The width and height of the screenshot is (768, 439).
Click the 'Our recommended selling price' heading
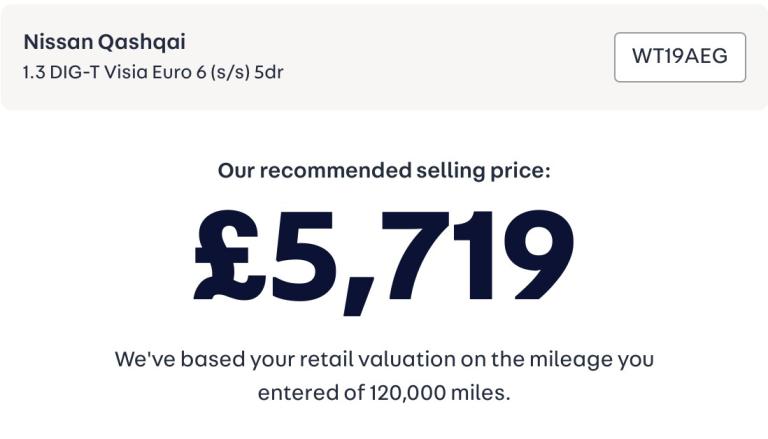pos(384,170)
